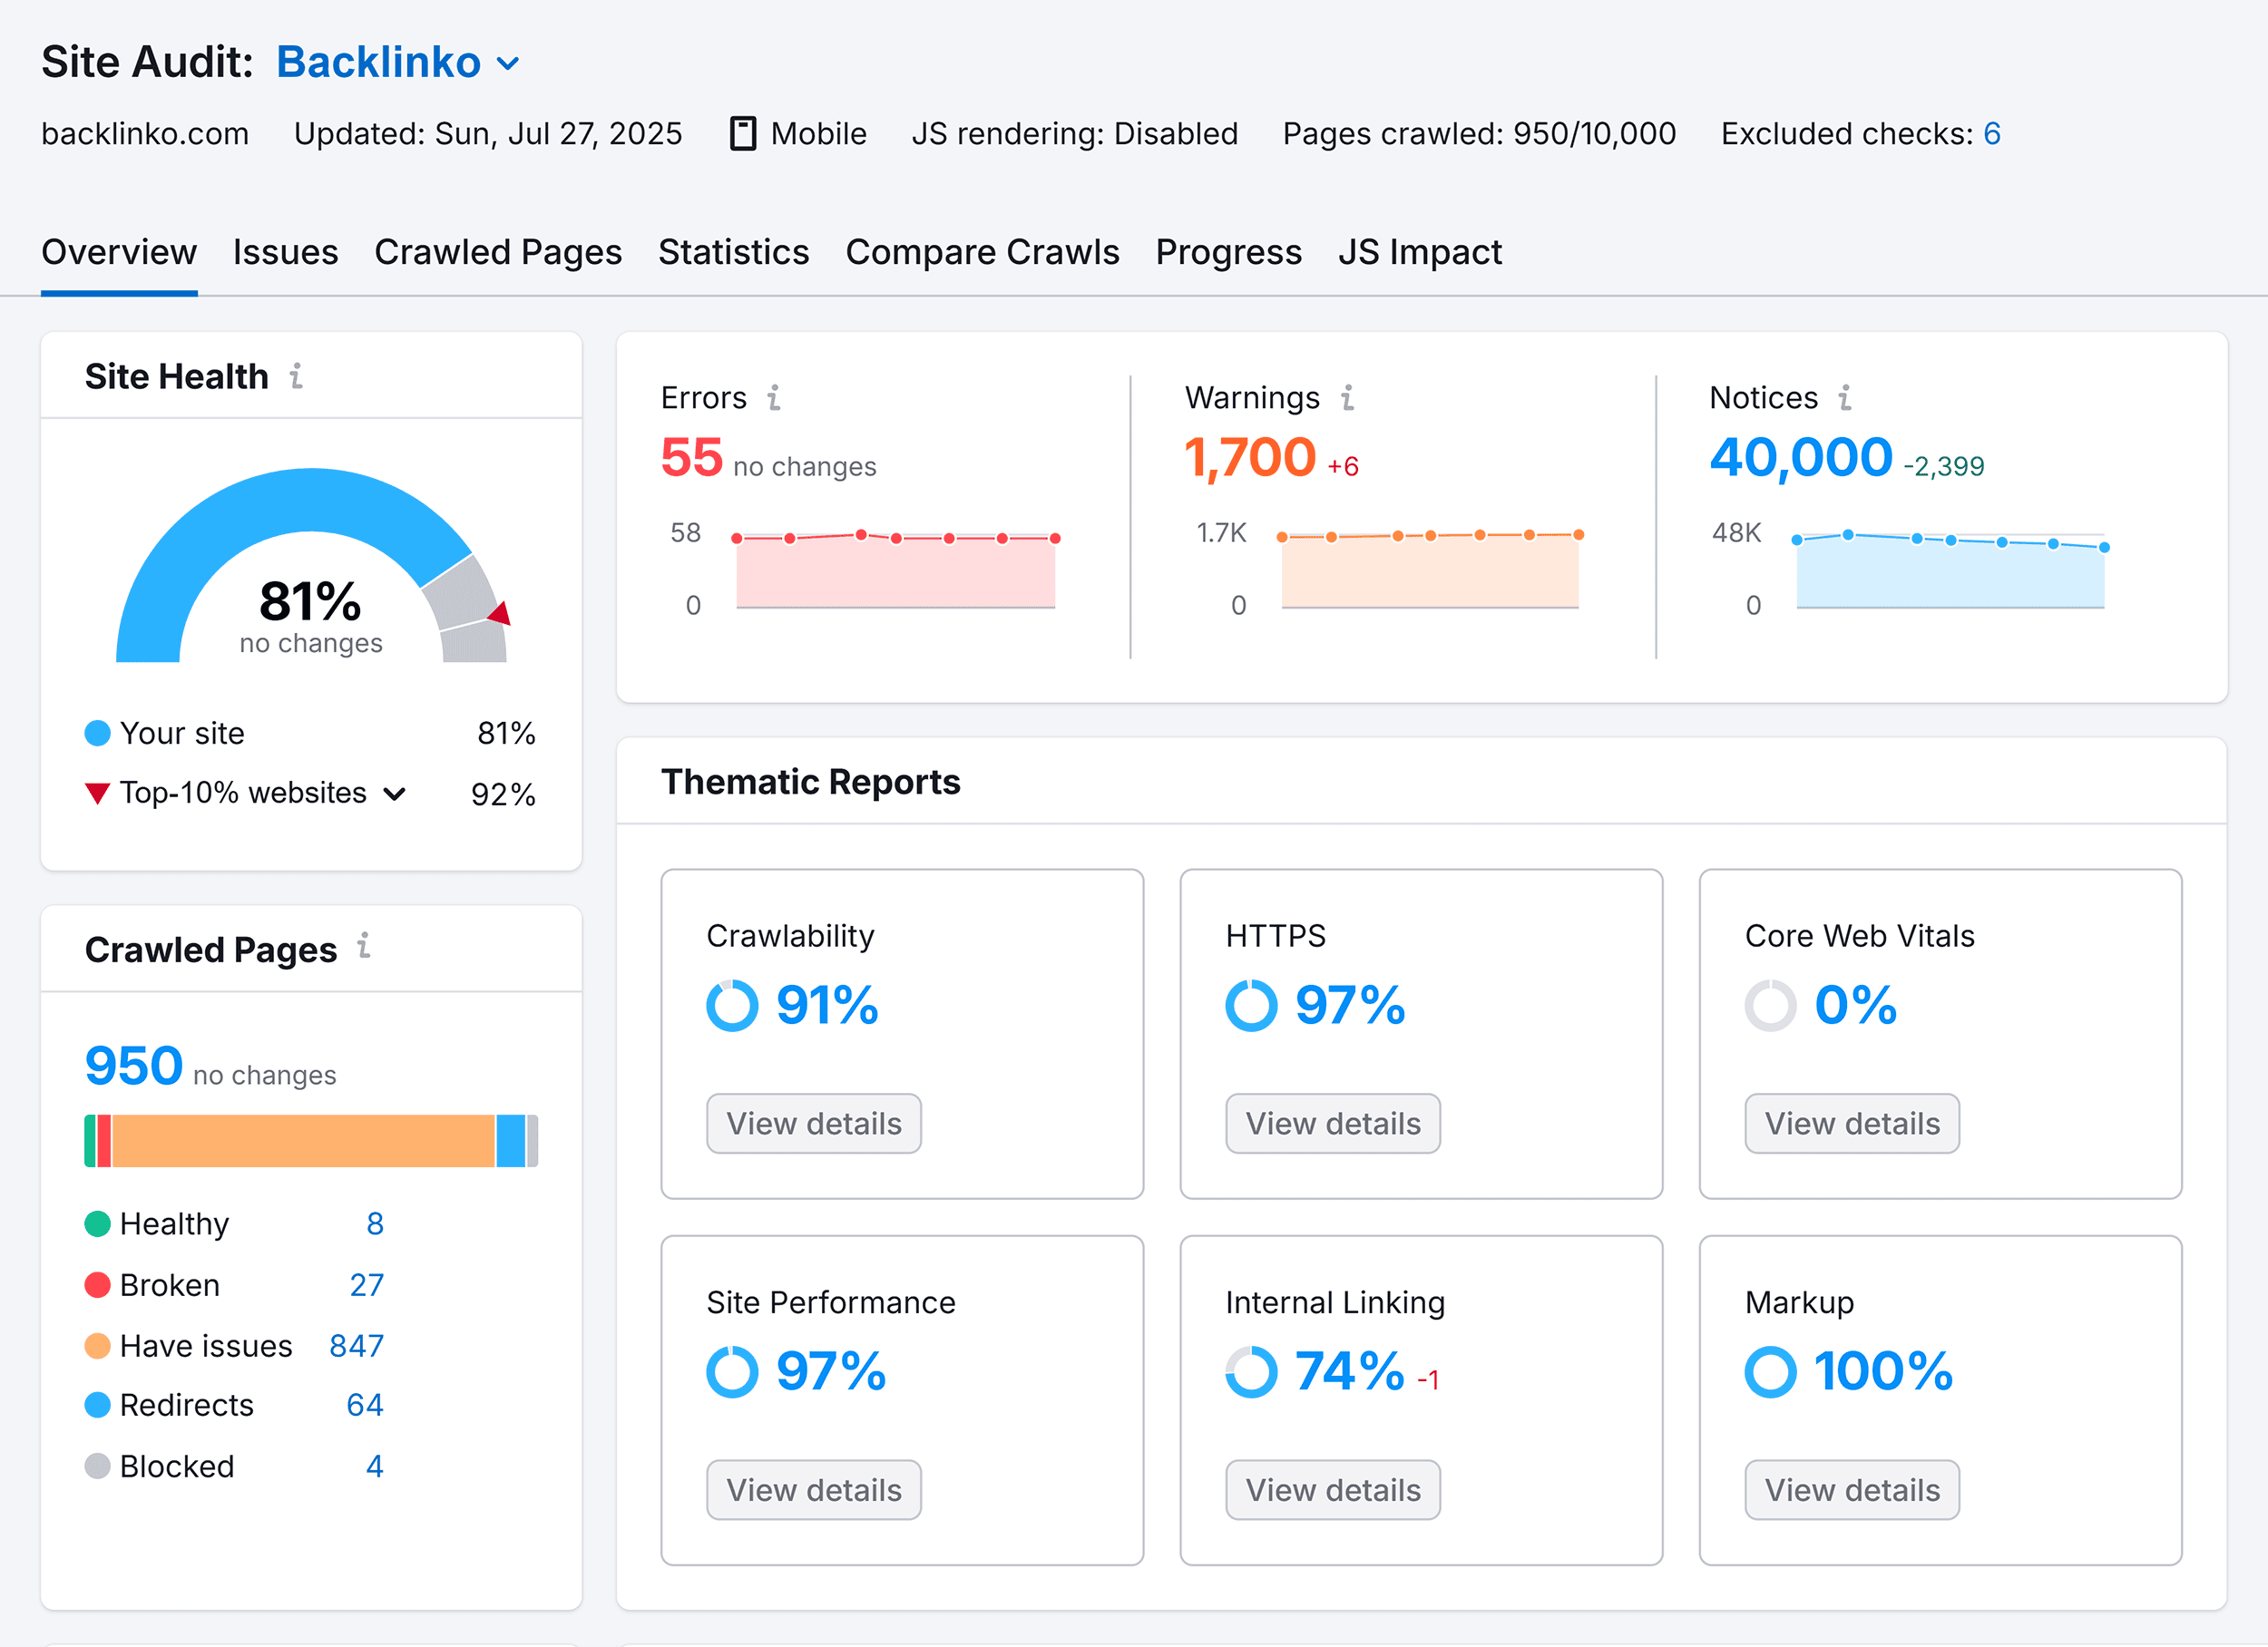The image size is (2268, 1647).
Task: Click the Notices info icon
Action: click(x=1844, y=398)
